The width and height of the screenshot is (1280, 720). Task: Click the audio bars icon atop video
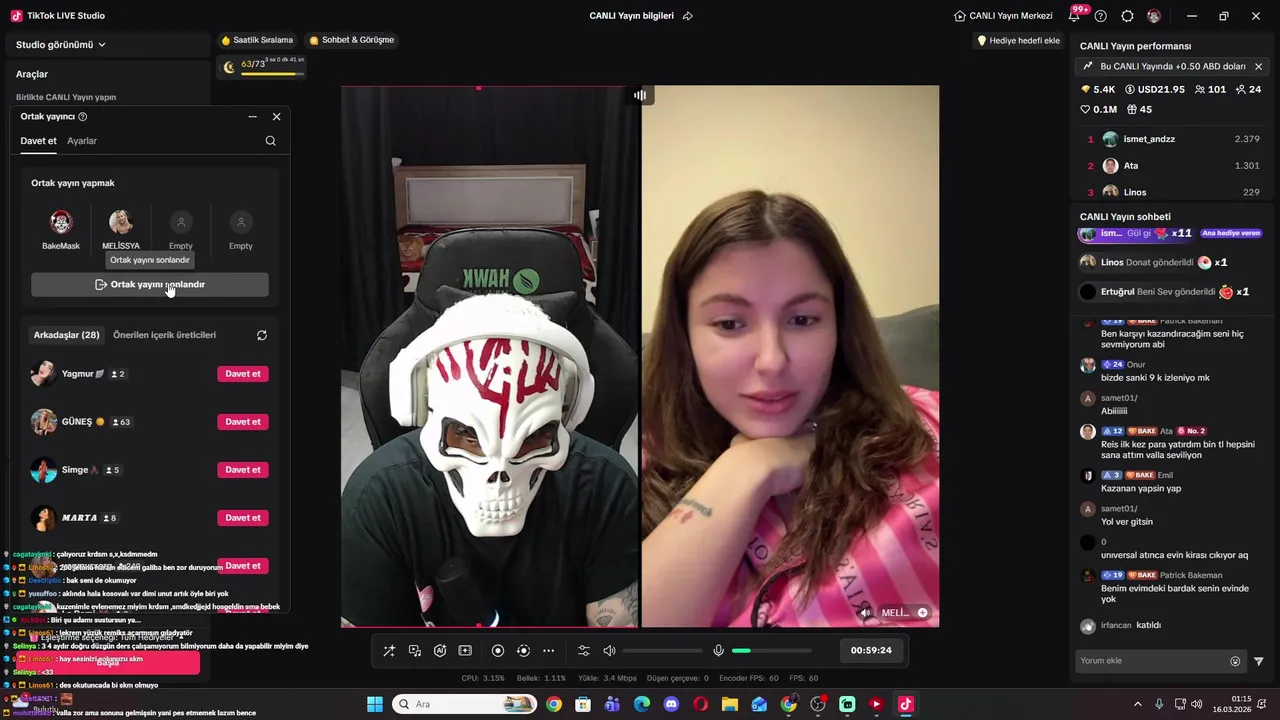(x=640, y=95)
